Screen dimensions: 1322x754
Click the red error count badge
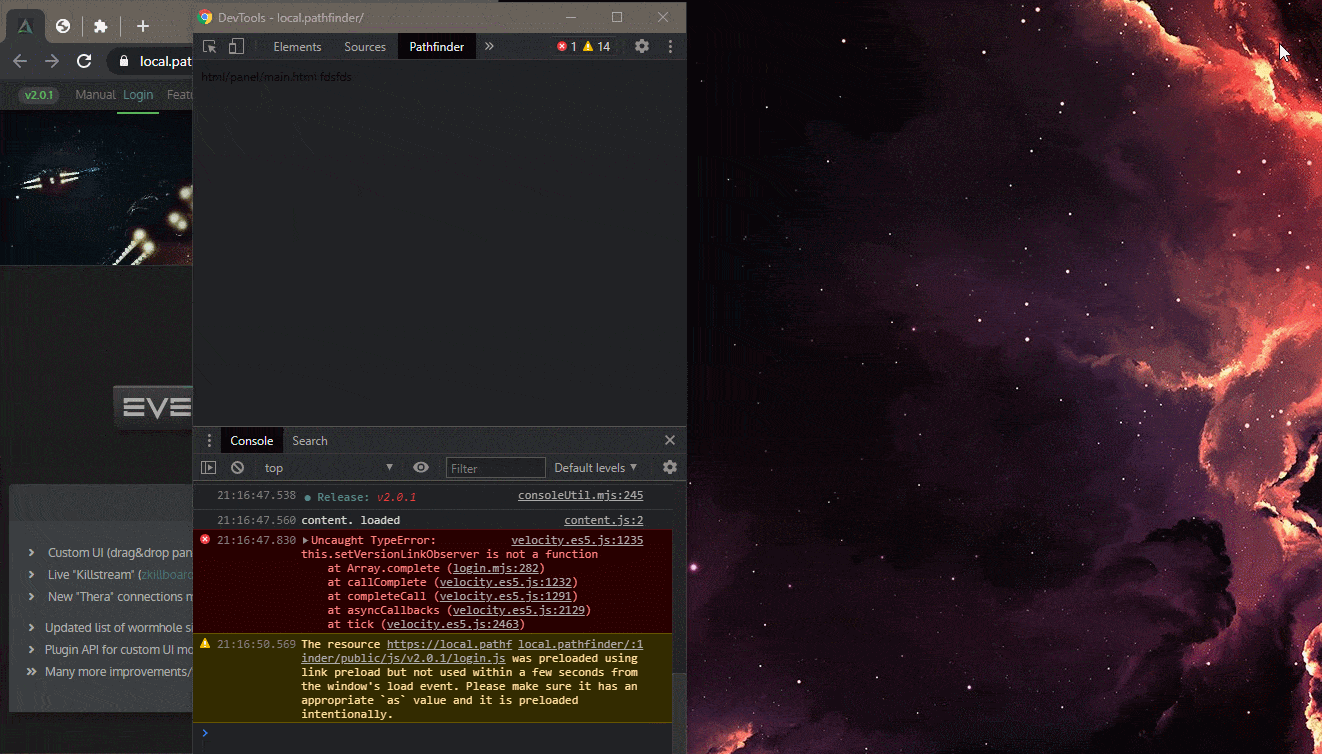point(566,47)
